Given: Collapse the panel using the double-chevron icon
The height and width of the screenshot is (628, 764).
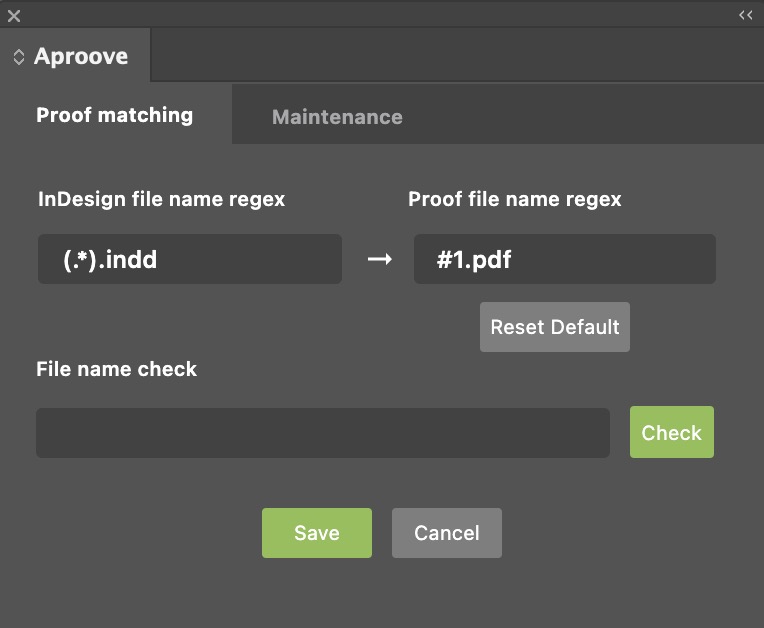Looking at the screenshot, I should point(745,15).
